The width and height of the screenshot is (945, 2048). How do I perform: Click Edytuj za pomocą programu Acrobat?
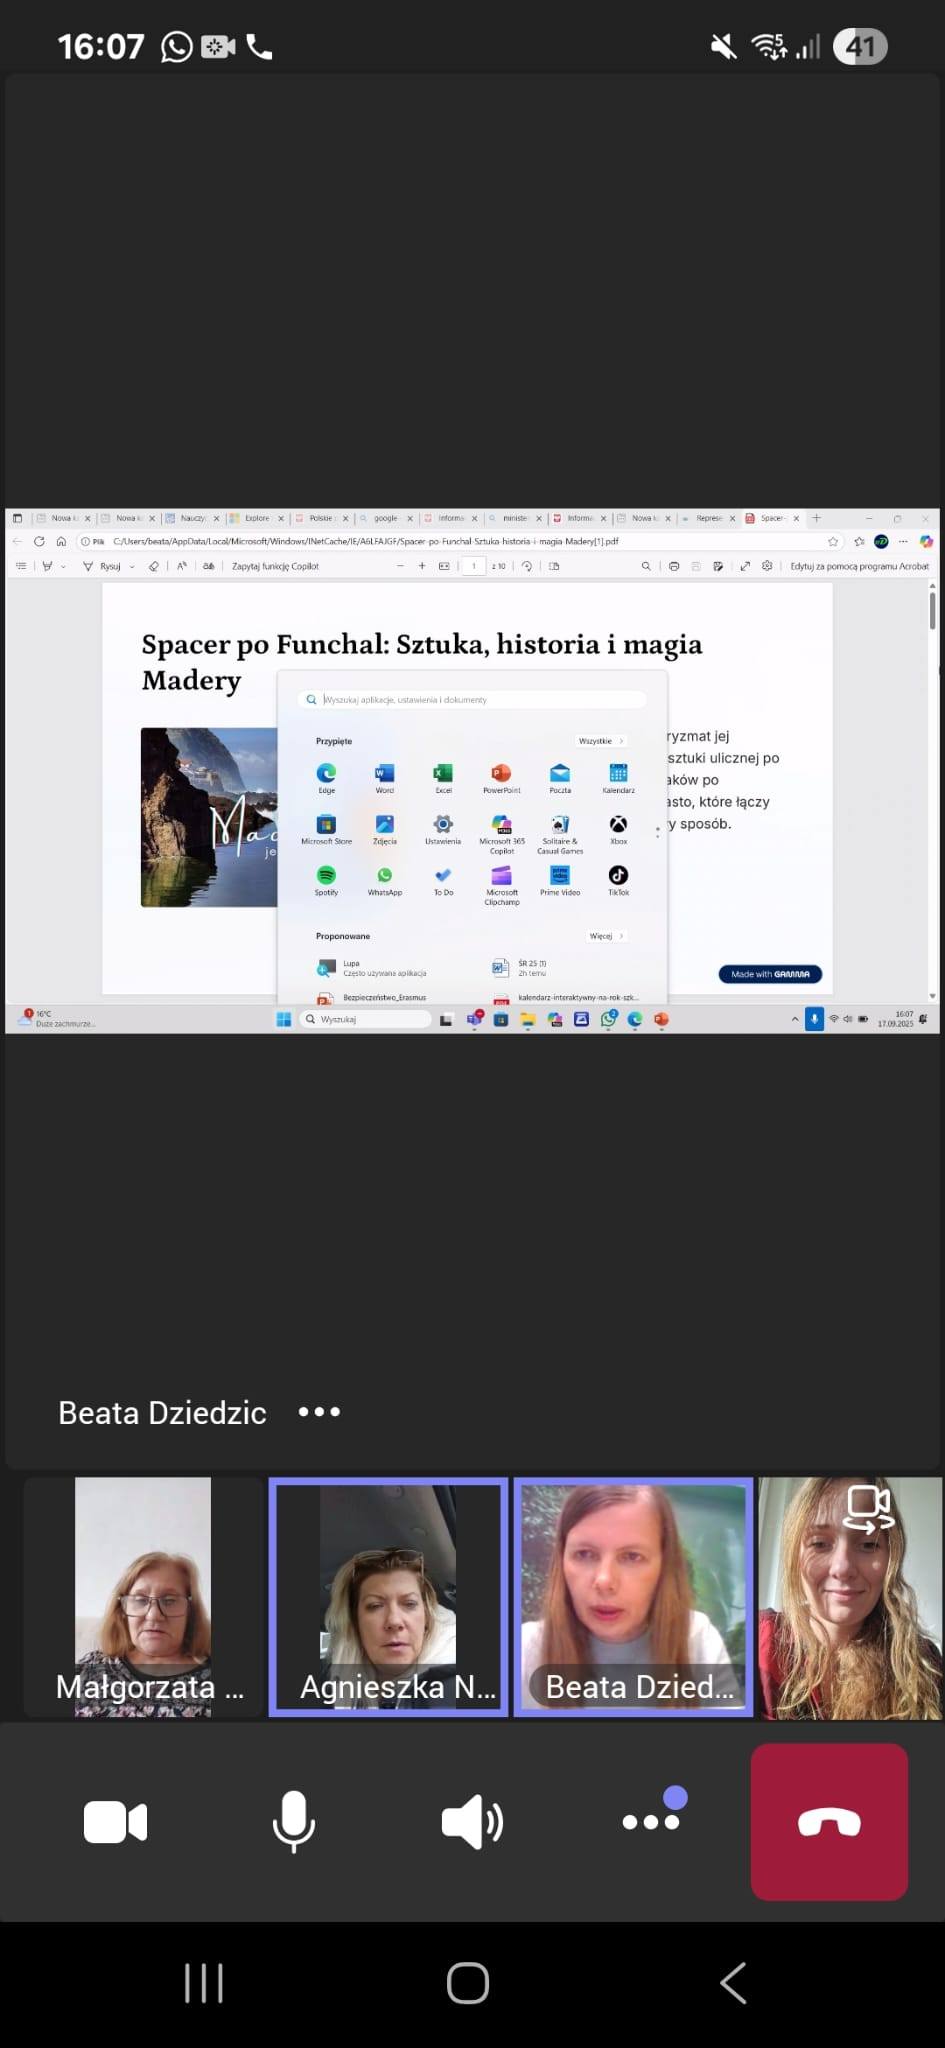[859, 566]
